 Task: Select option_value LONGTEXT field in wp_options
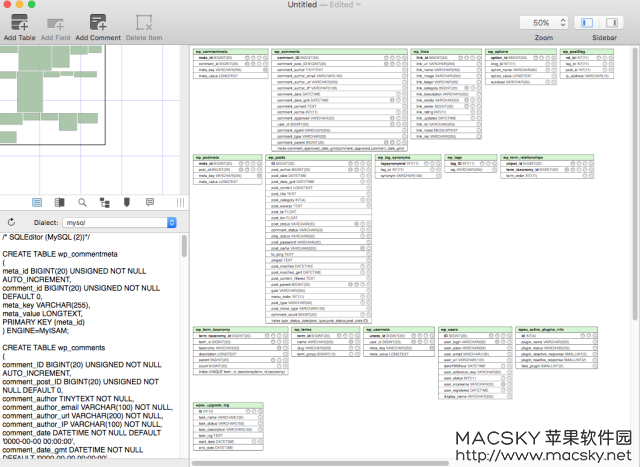[x=521, y=76]
